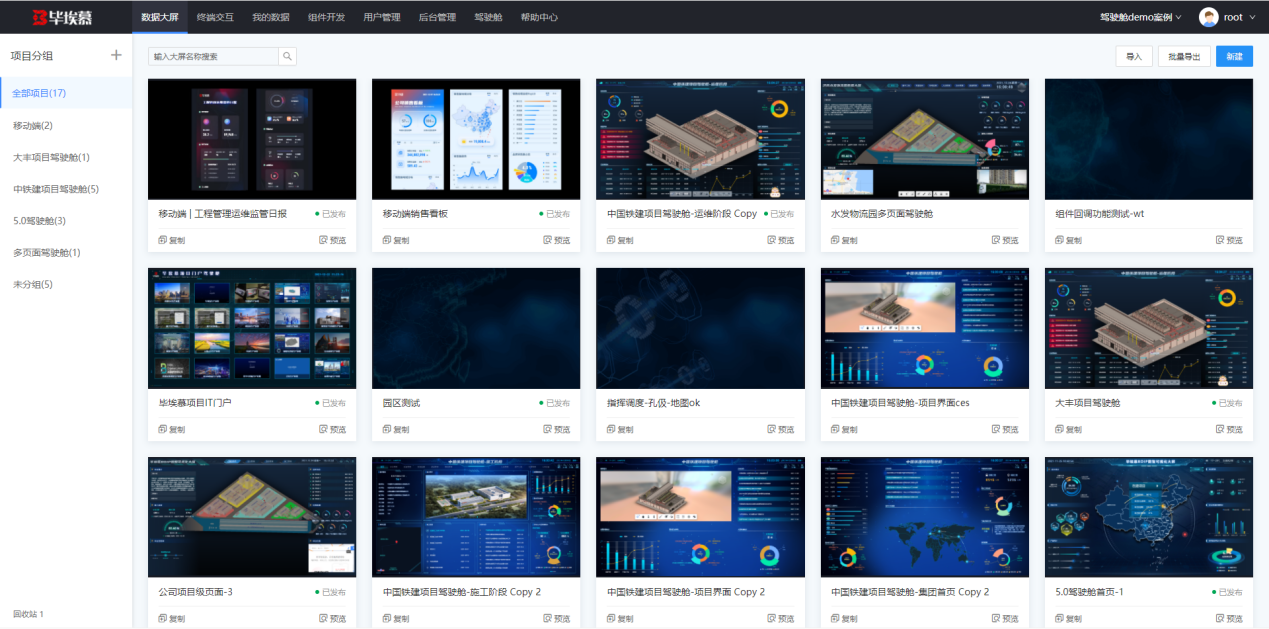Click copy icon on 大丰项目驾驶舱 card

coord(1060,429)
